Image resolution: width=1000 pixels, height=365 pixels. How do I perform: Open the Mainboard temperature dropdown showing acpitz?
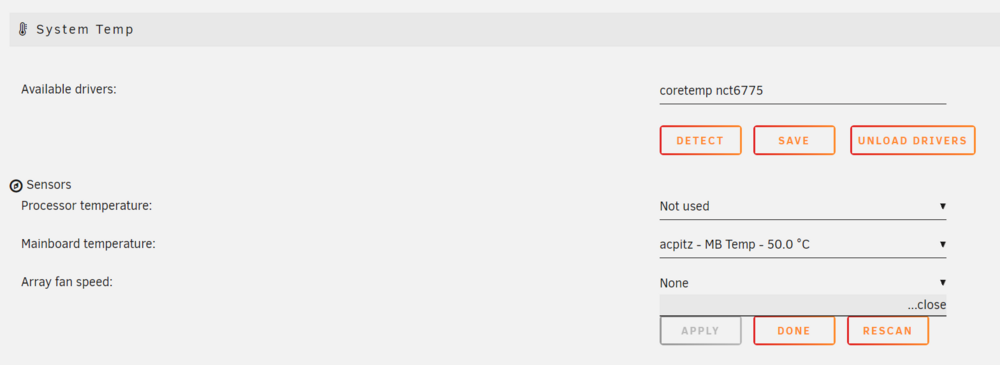click(802, 244)
